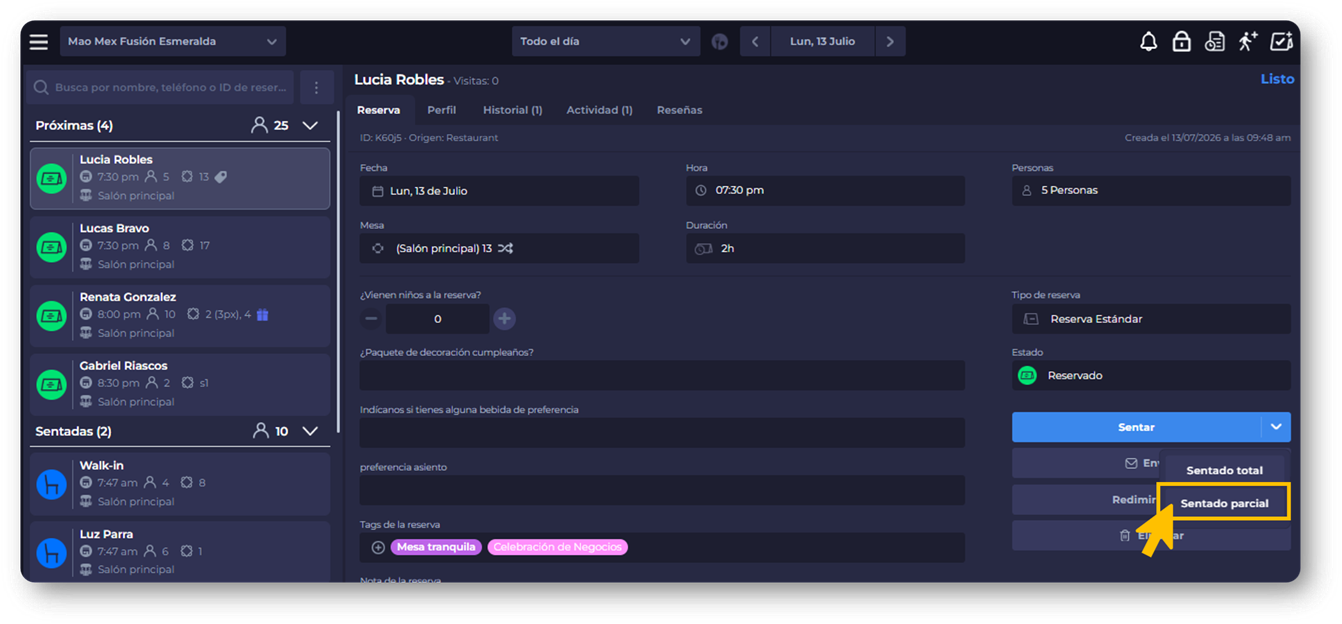This screenshot has width=1342, height=624.
Task: Open the Sentar split-button dropdown arrow
Action: click(1276, 427)
